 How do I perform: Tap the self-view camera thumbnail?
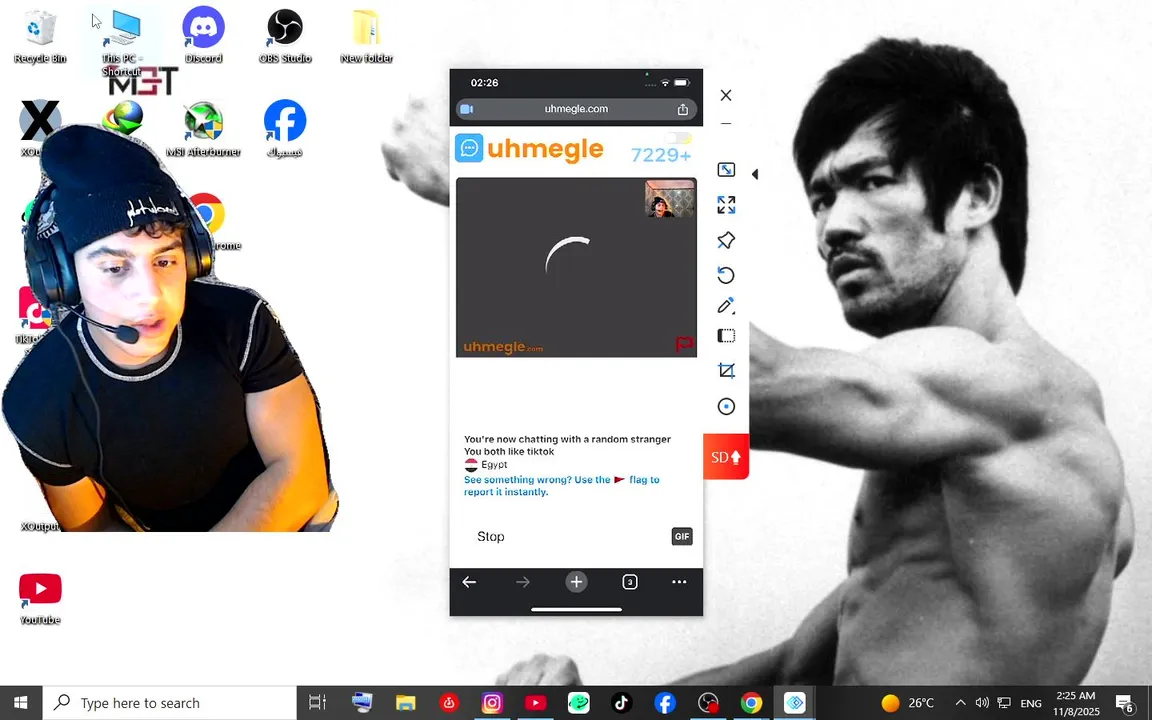pyautogui.click(x=670, y=198)
